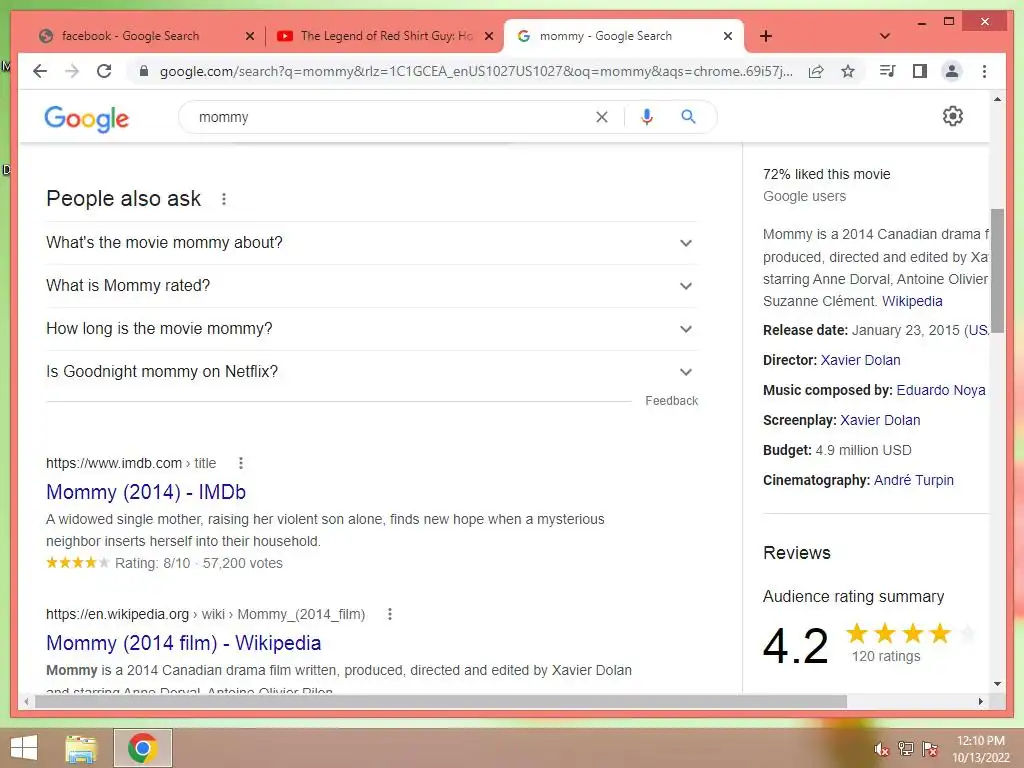Open André Turpin cinematography link
The width and height of the screenshot is (1024, 768).
click(x=914, y=480)
